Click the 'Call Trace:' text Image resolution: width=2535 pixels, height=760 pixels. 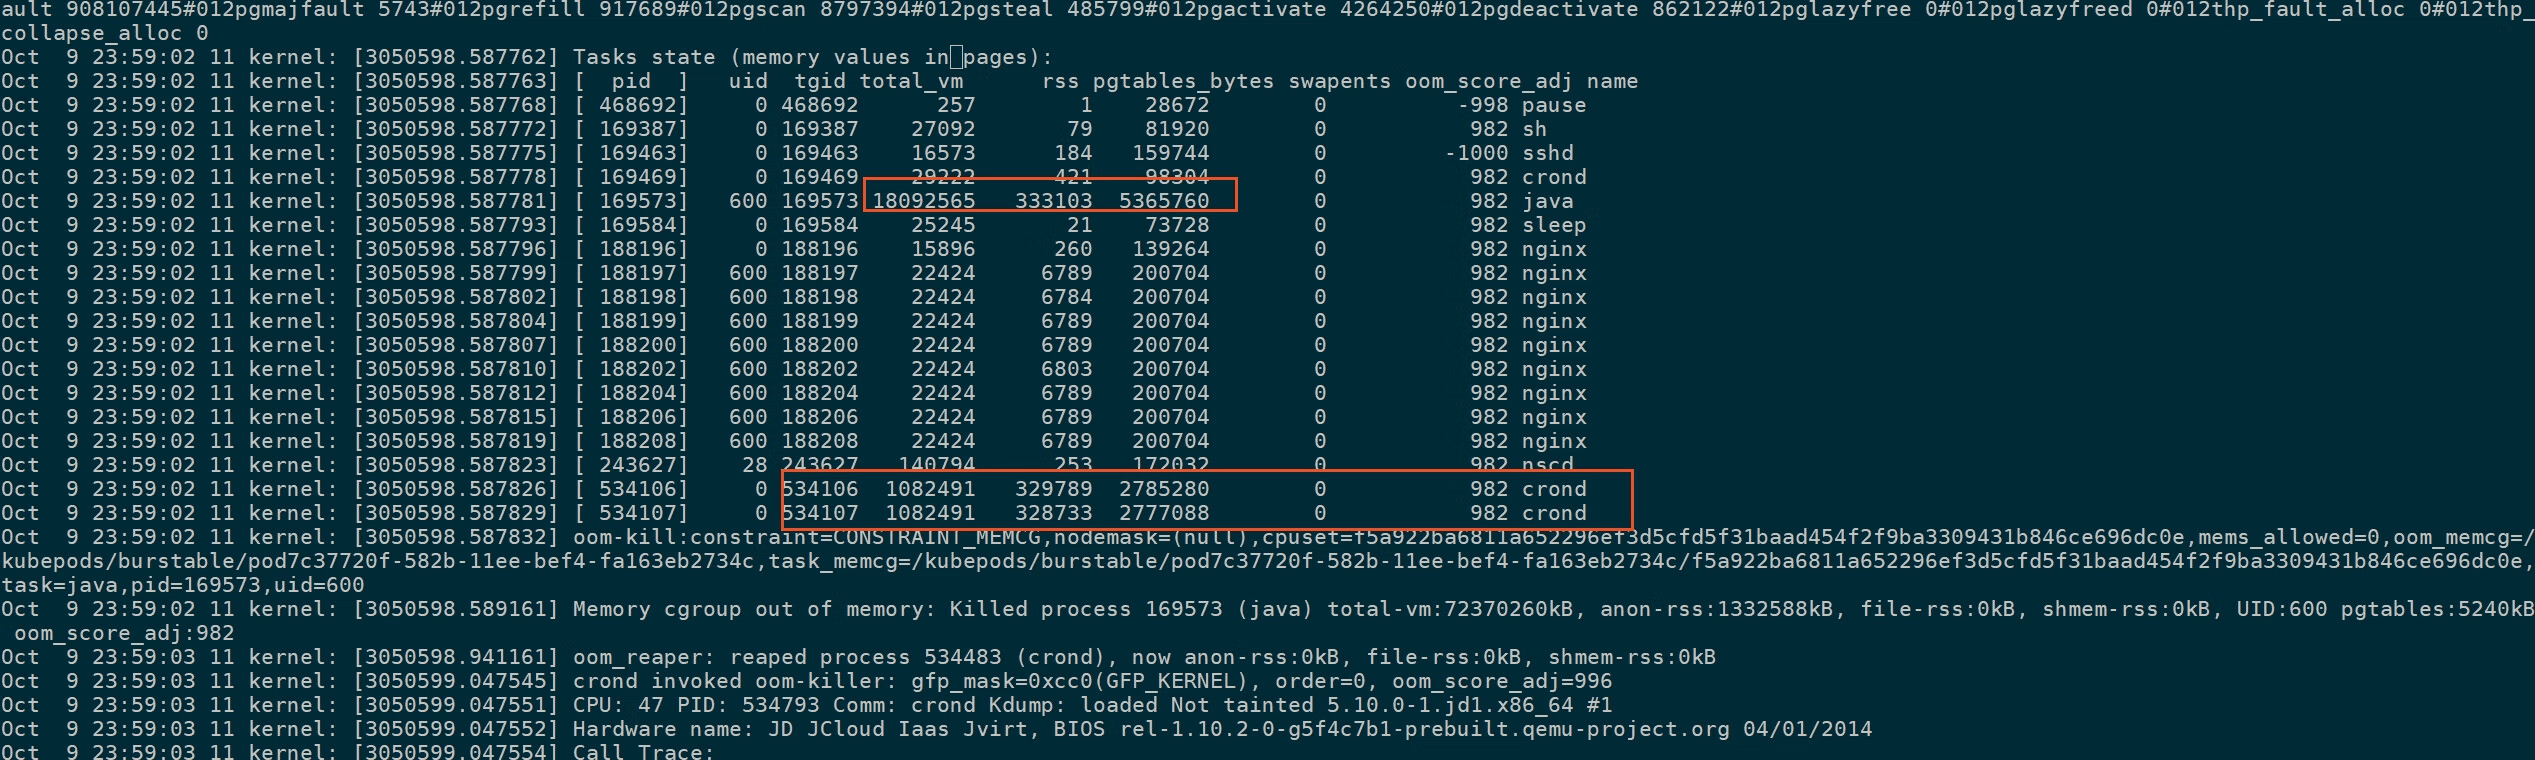[x=644, y=752]
